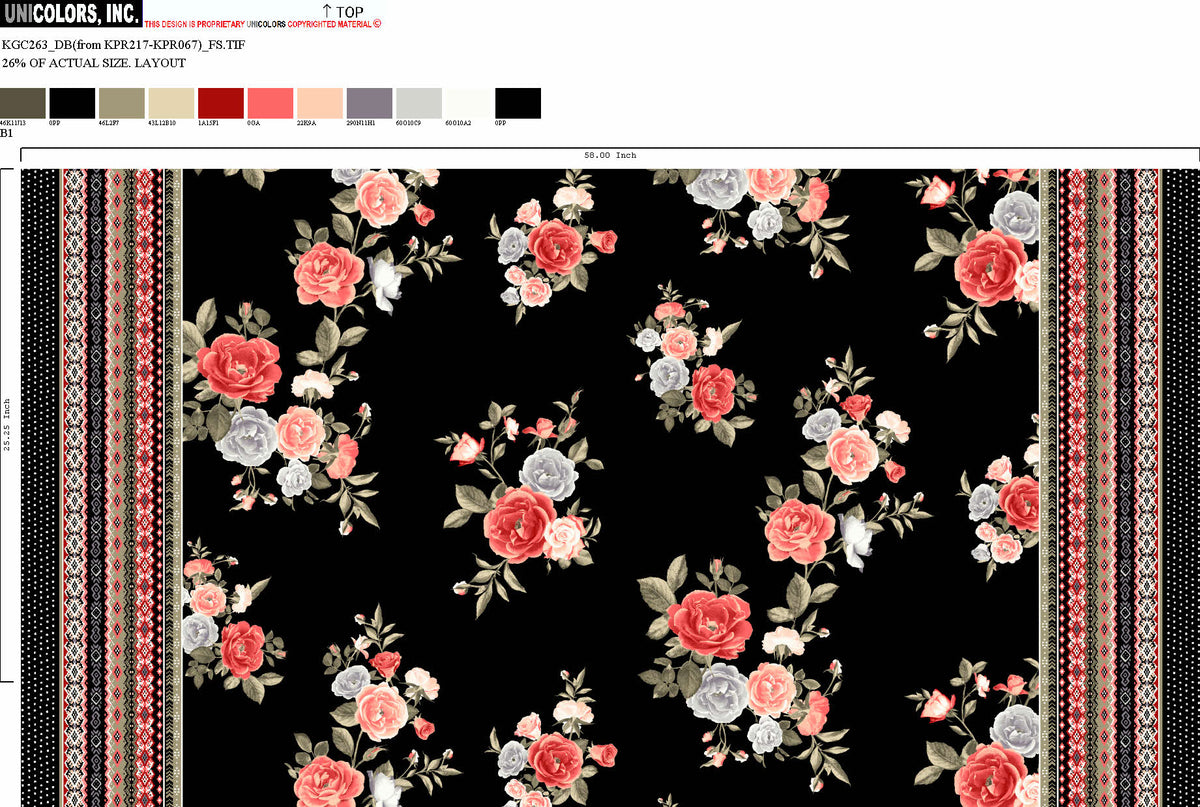Select the khaki 46L2F7 color swatch
Screen dimensions: 1200x807
click(122, 103)
